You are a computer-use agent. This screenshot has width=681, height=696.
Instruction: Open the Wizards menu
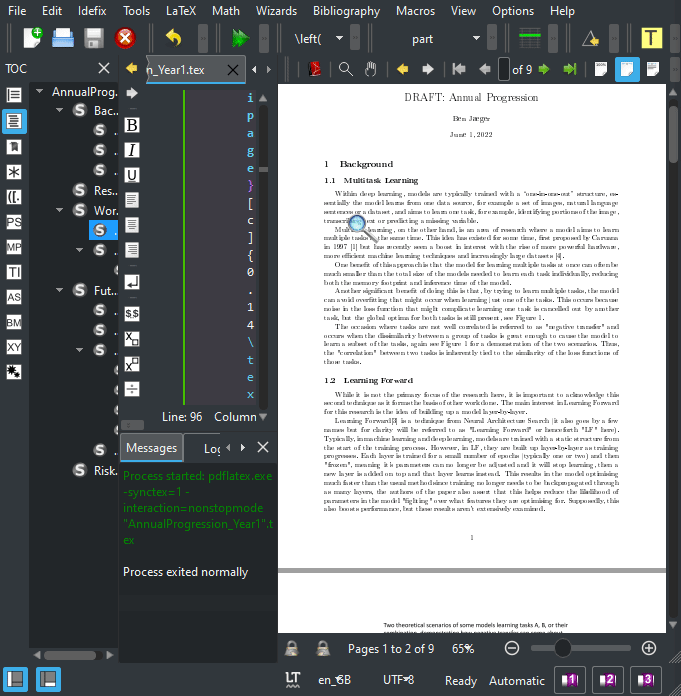276,11
